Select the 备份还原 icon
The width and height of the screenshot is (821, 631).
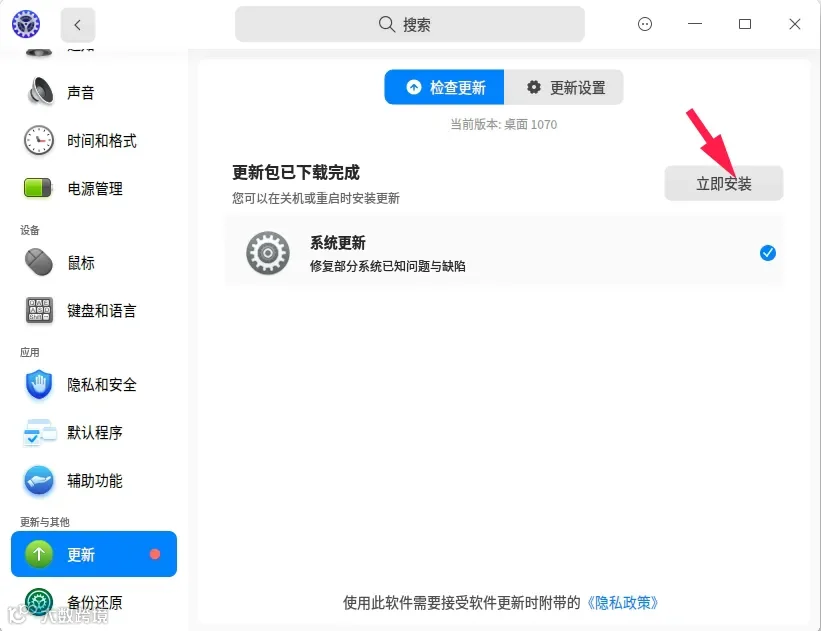coord(39,602)
